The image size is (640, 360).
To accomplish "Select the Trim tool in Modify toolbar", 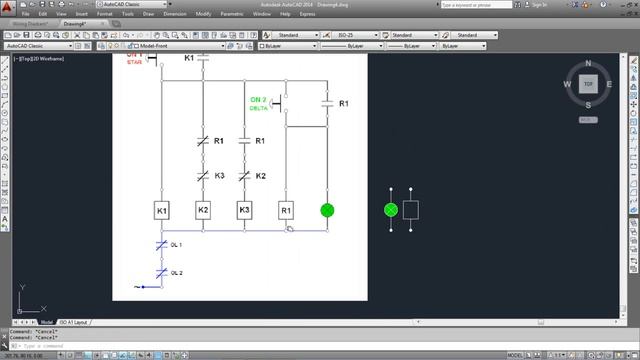I will point(633,140).
